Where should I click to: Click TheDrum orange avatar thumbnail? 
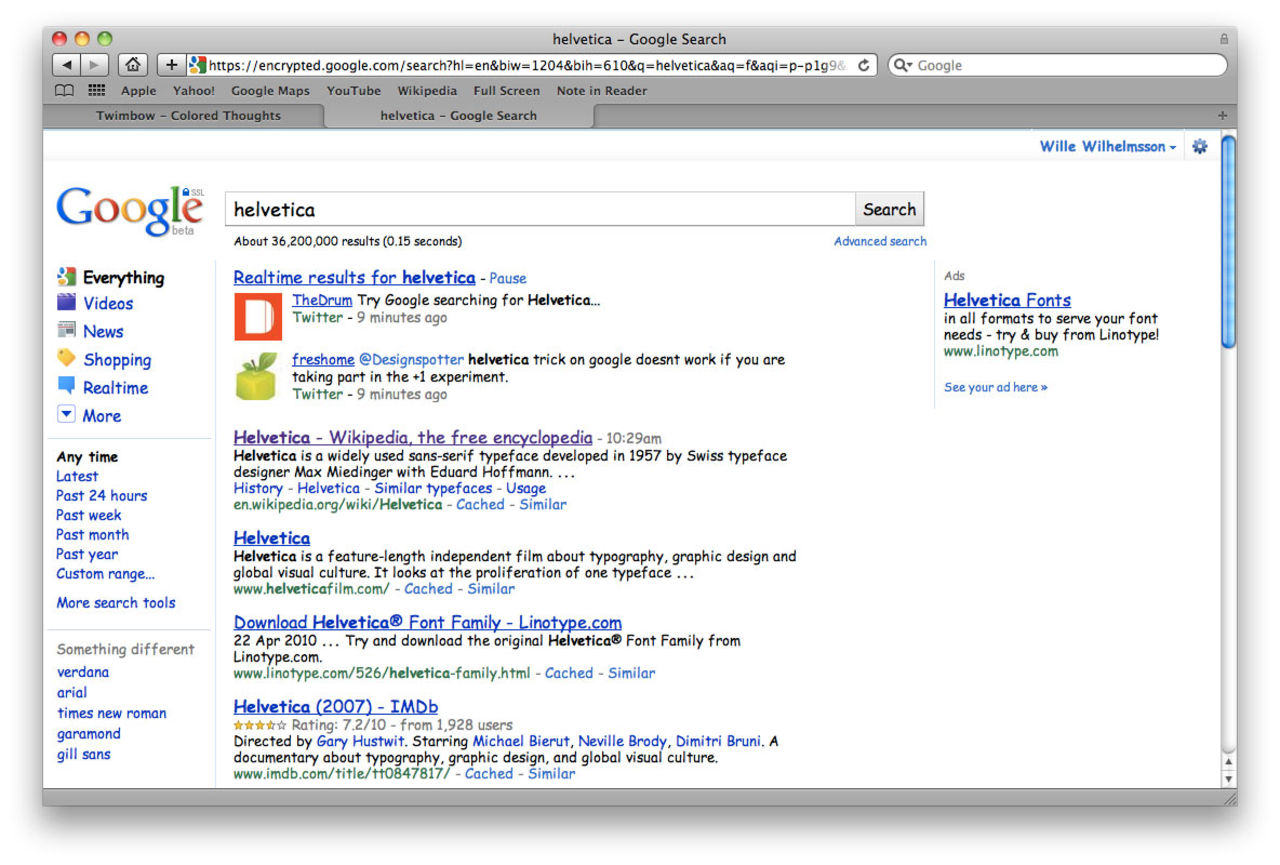click(x=258, y=317)
